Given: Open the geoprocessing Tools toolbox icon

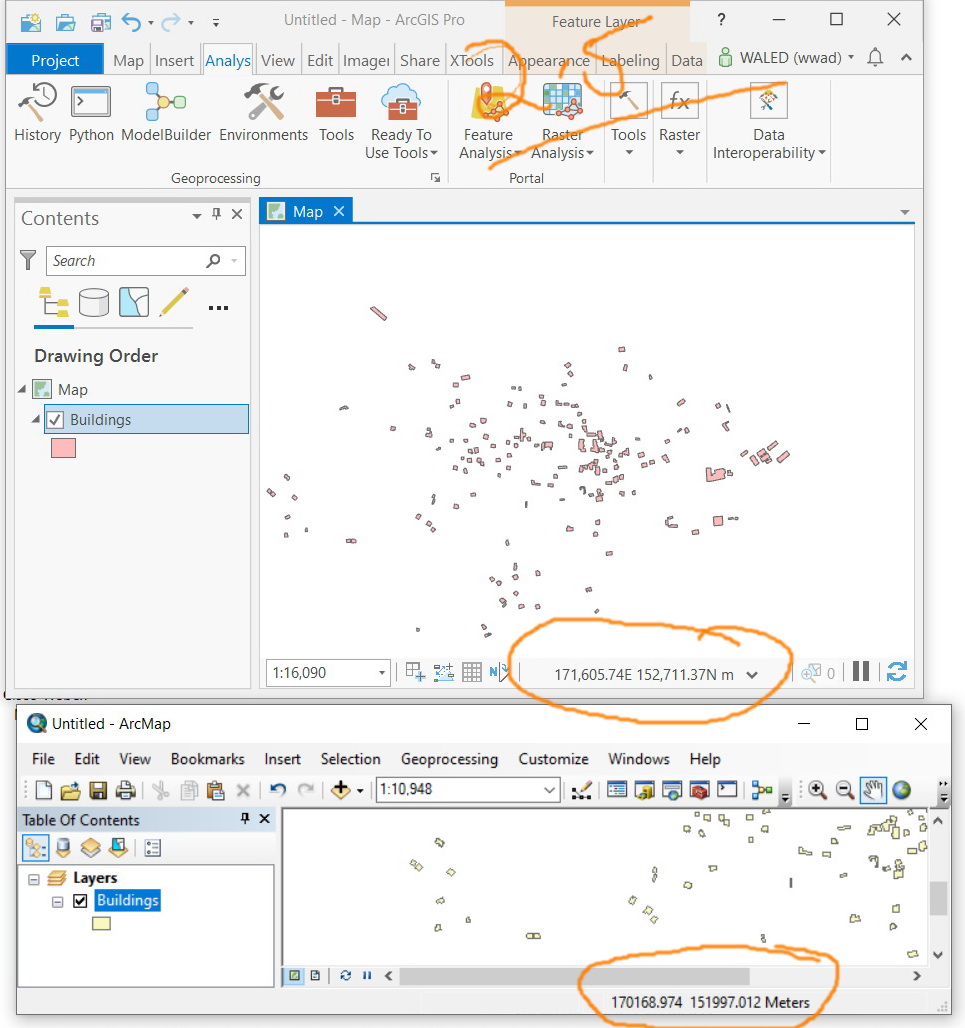Looking at the screenshot, I should [336, 112].
